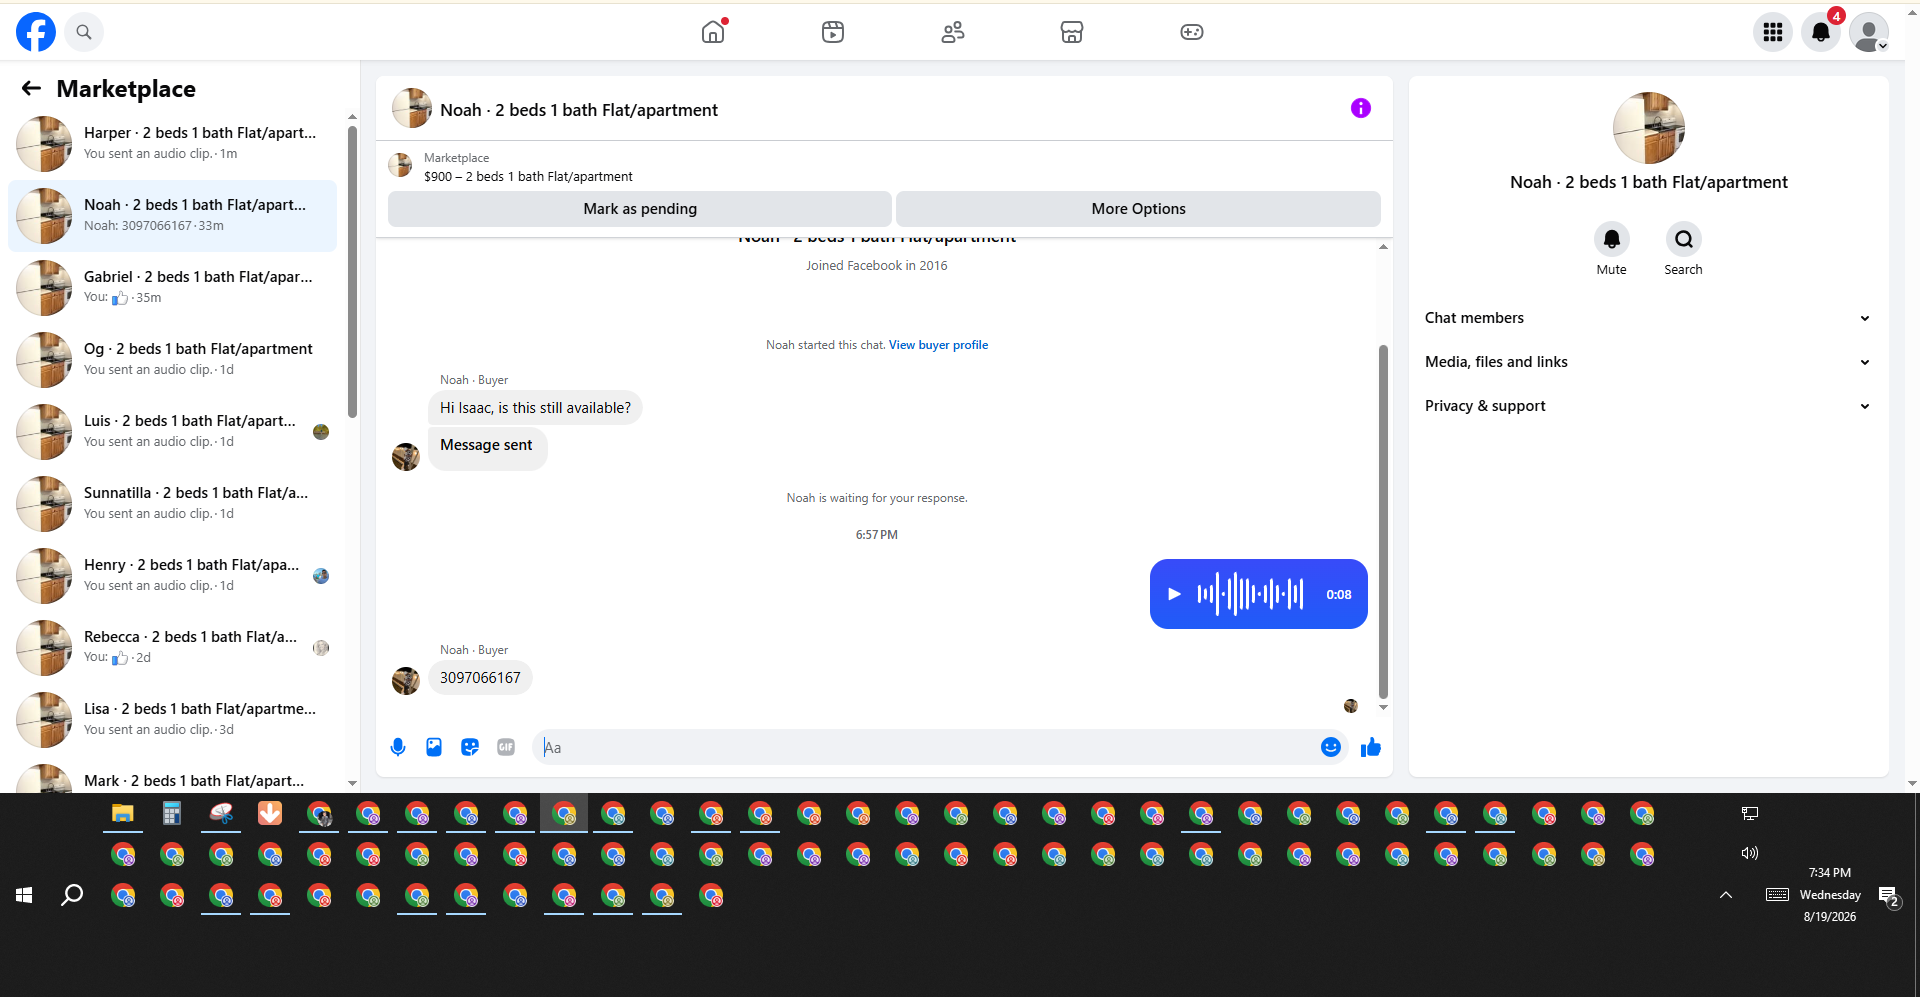
Task: Open the notifications bell
Action: coord(1821,32)
